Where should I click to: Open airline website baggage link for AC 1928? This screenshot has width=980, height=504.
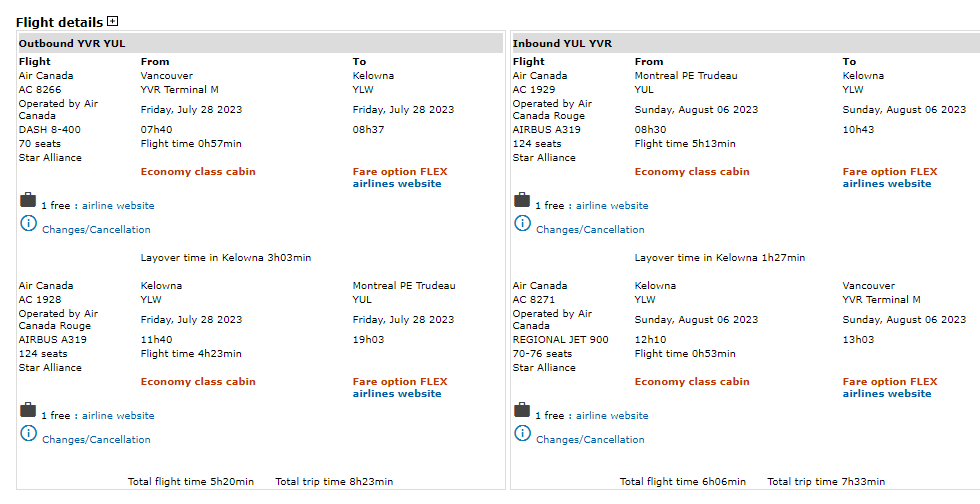(x=118, y=416)
